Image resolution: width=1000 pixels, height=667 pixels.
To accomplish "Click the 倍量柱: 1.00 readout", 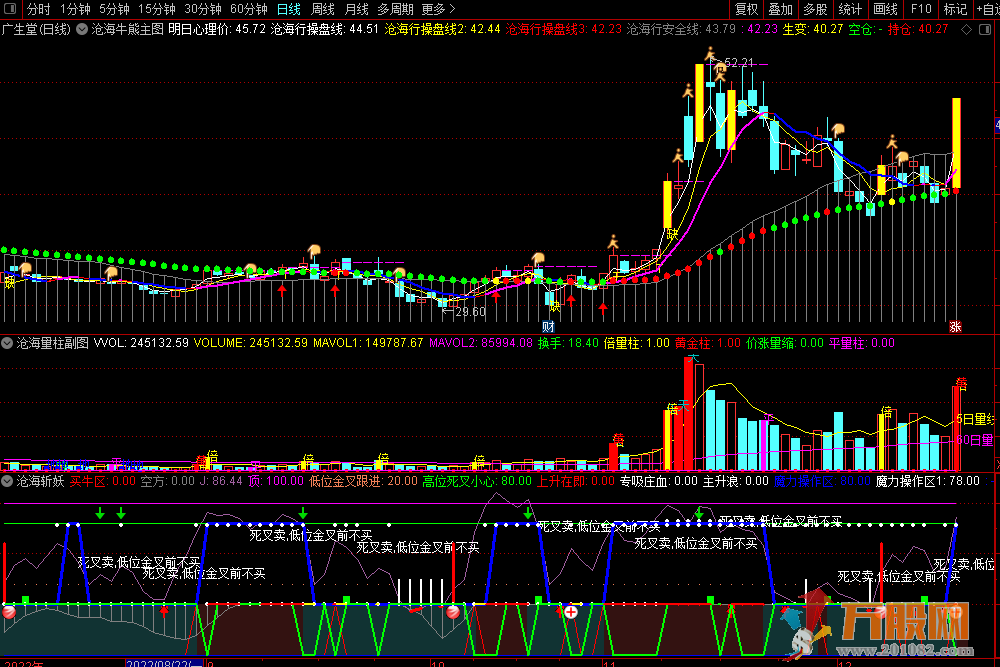I will (x=636, y=343).
